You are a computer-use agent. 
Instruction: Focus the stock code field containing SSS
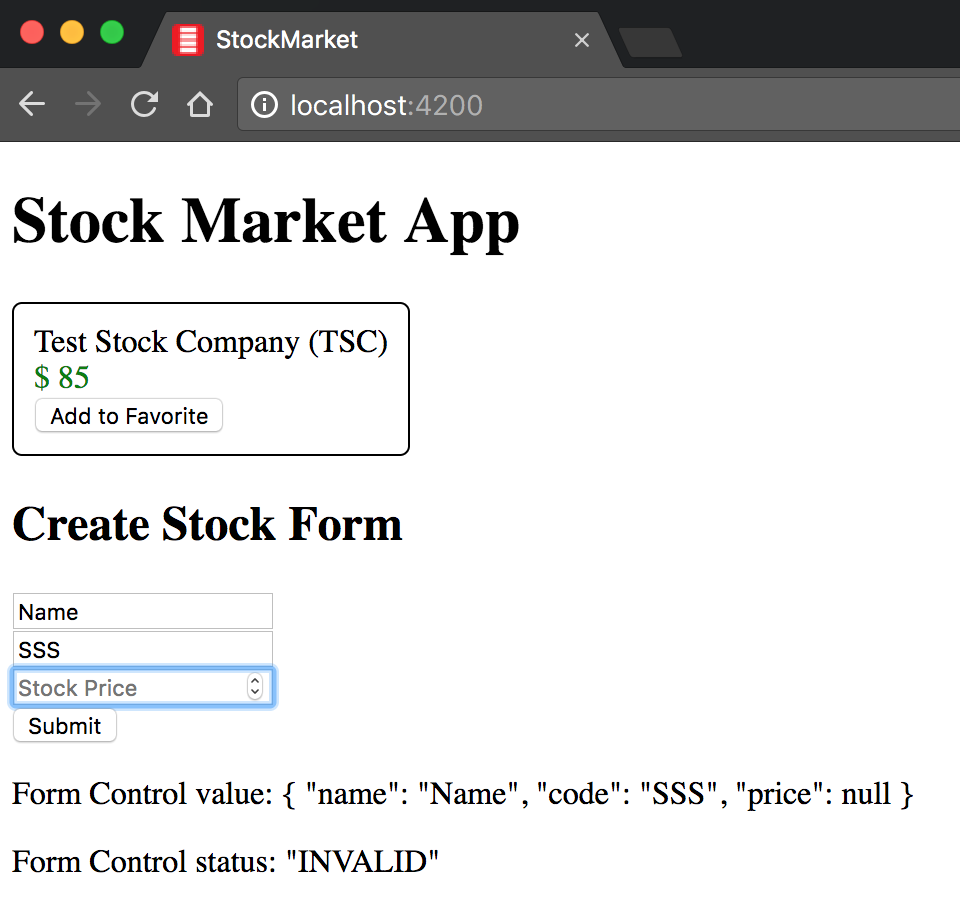tap(143, 650)
